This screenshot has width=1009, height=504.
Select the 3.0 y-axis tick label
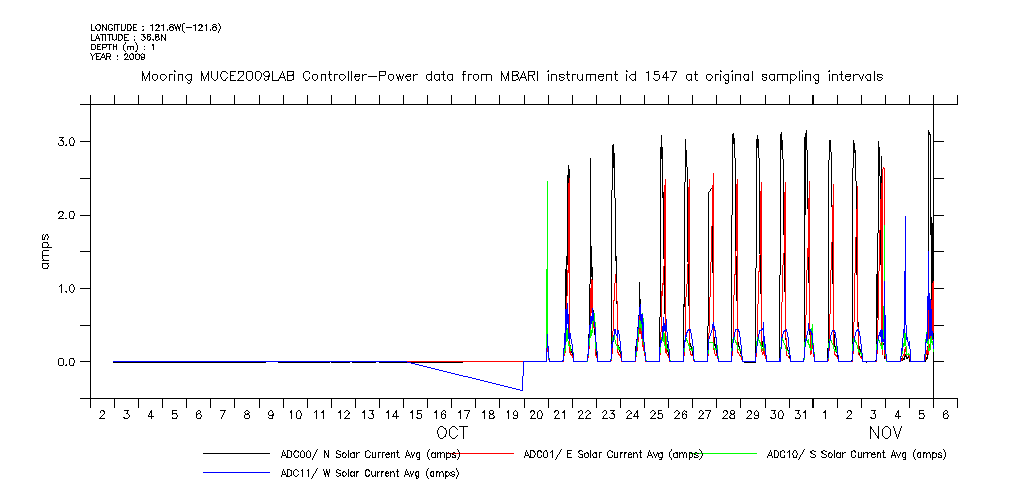(66, 142)
